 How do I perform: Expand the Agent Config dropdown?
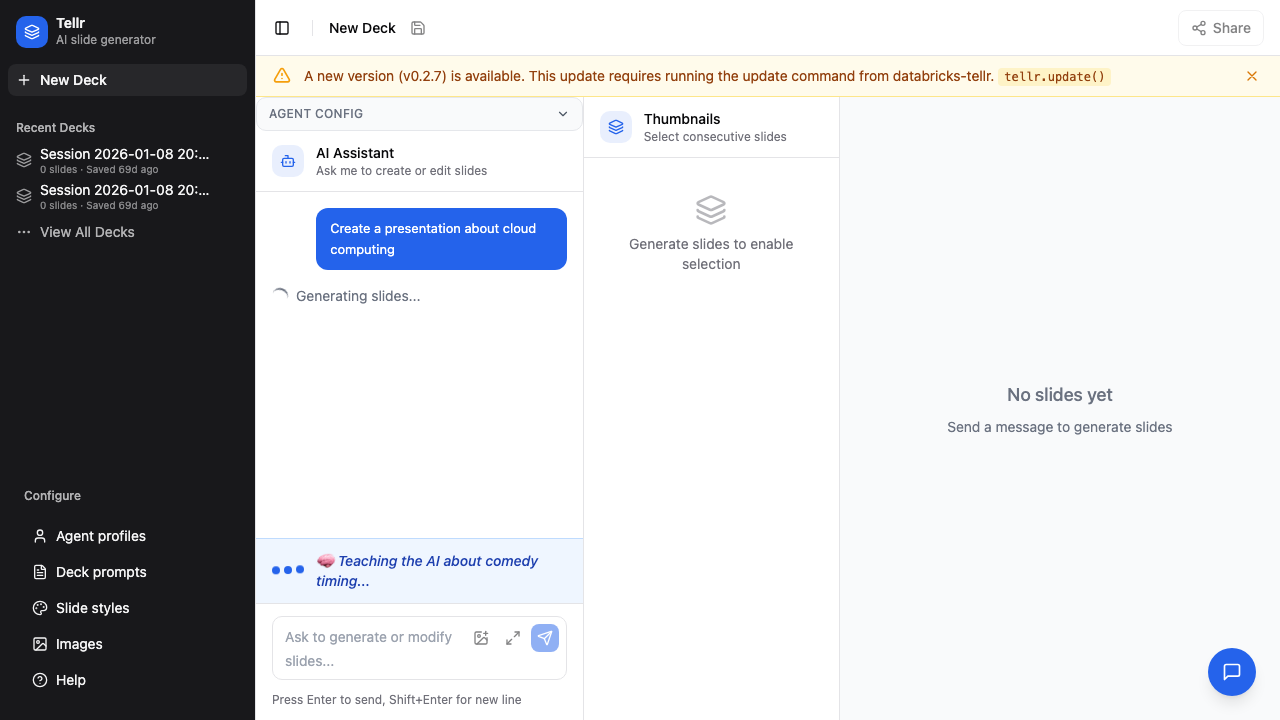point(562,114)
